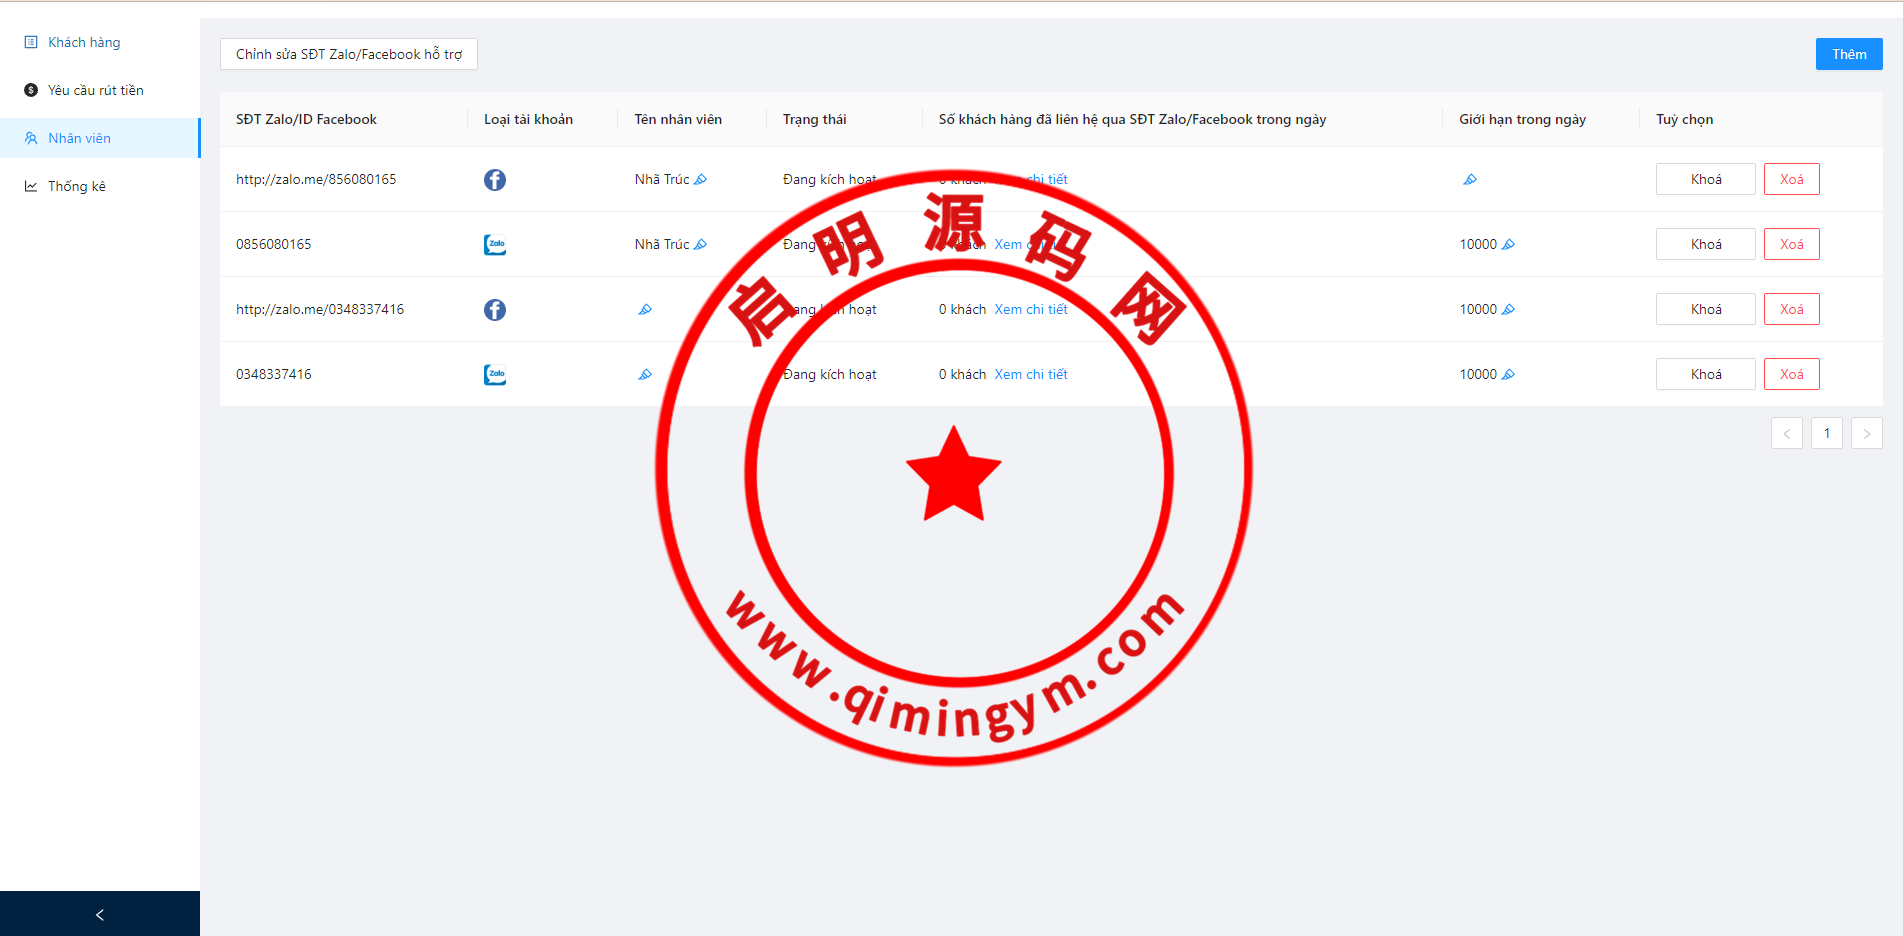Edit empty staff name for 0348337416
Image resolution: width=1903 pixels, height=936 pixels.
(x=645, y=375)
